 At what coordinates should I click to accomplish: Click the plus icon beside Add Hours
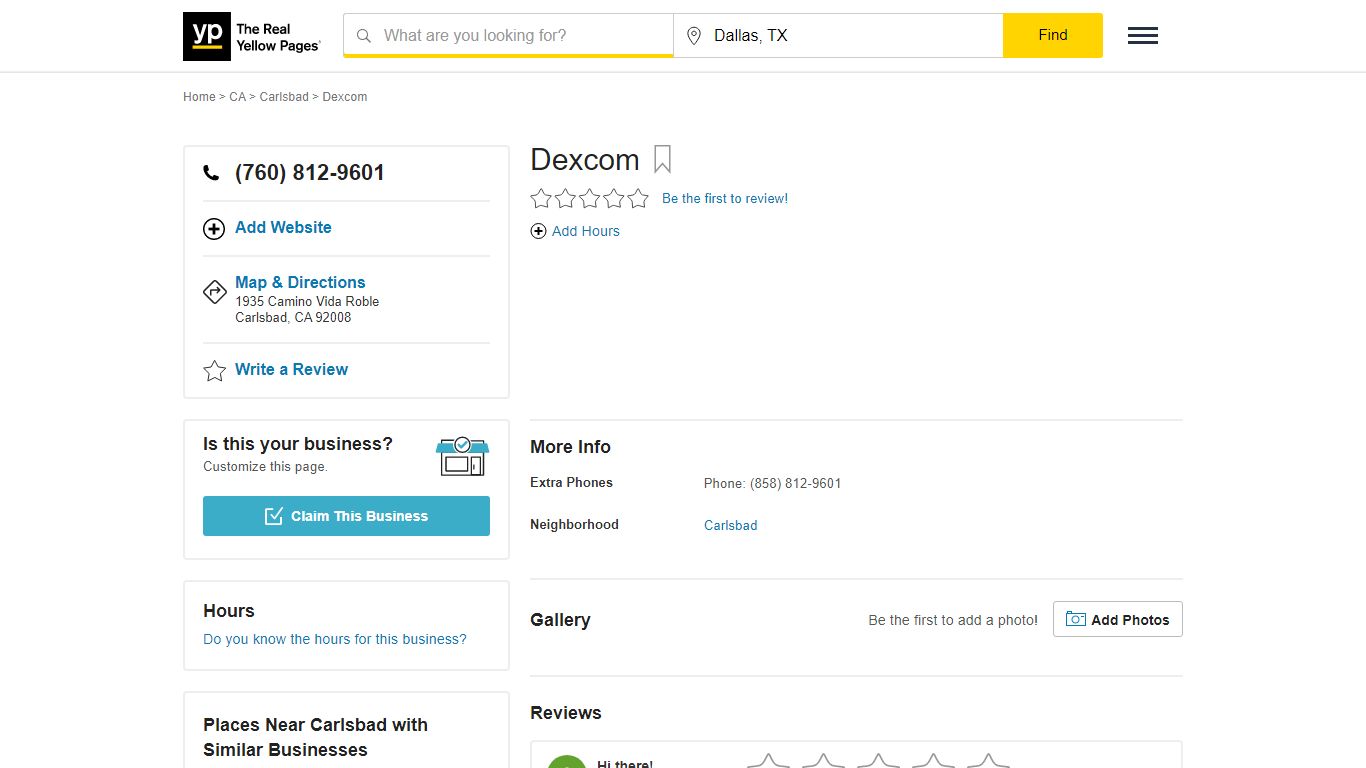point(538,231)
